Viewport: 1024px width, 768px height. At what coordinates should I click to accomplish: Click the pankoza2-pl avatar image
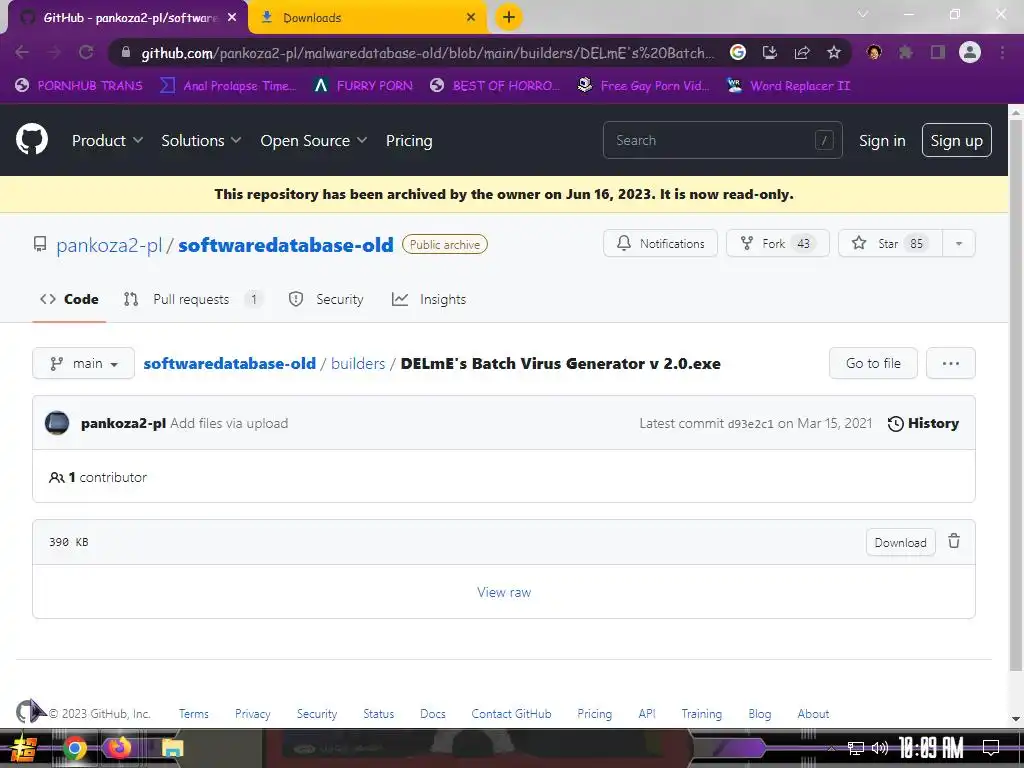click(57, 423)
